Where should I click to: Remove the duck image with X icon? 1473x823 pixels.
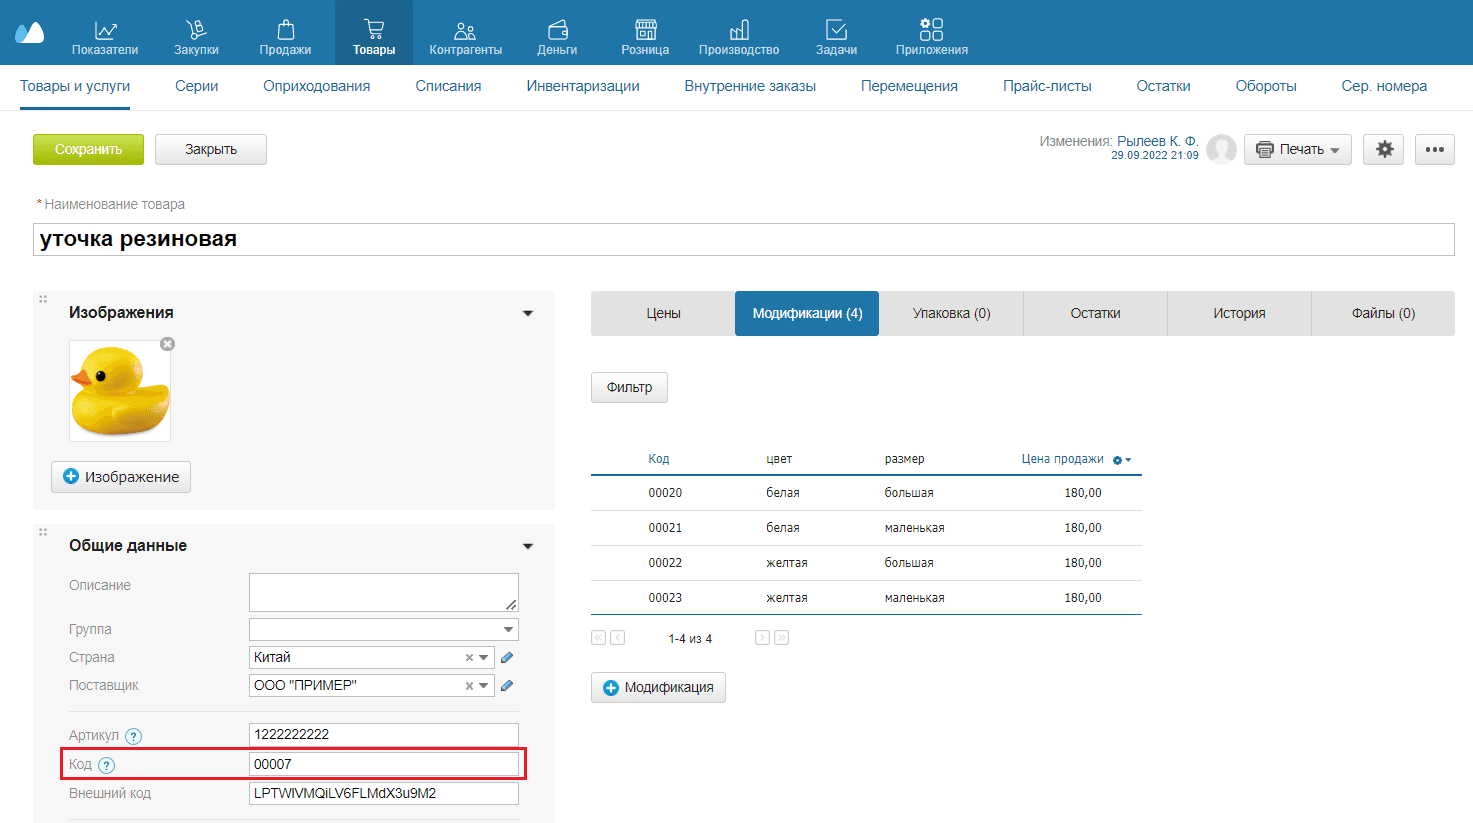168,344
